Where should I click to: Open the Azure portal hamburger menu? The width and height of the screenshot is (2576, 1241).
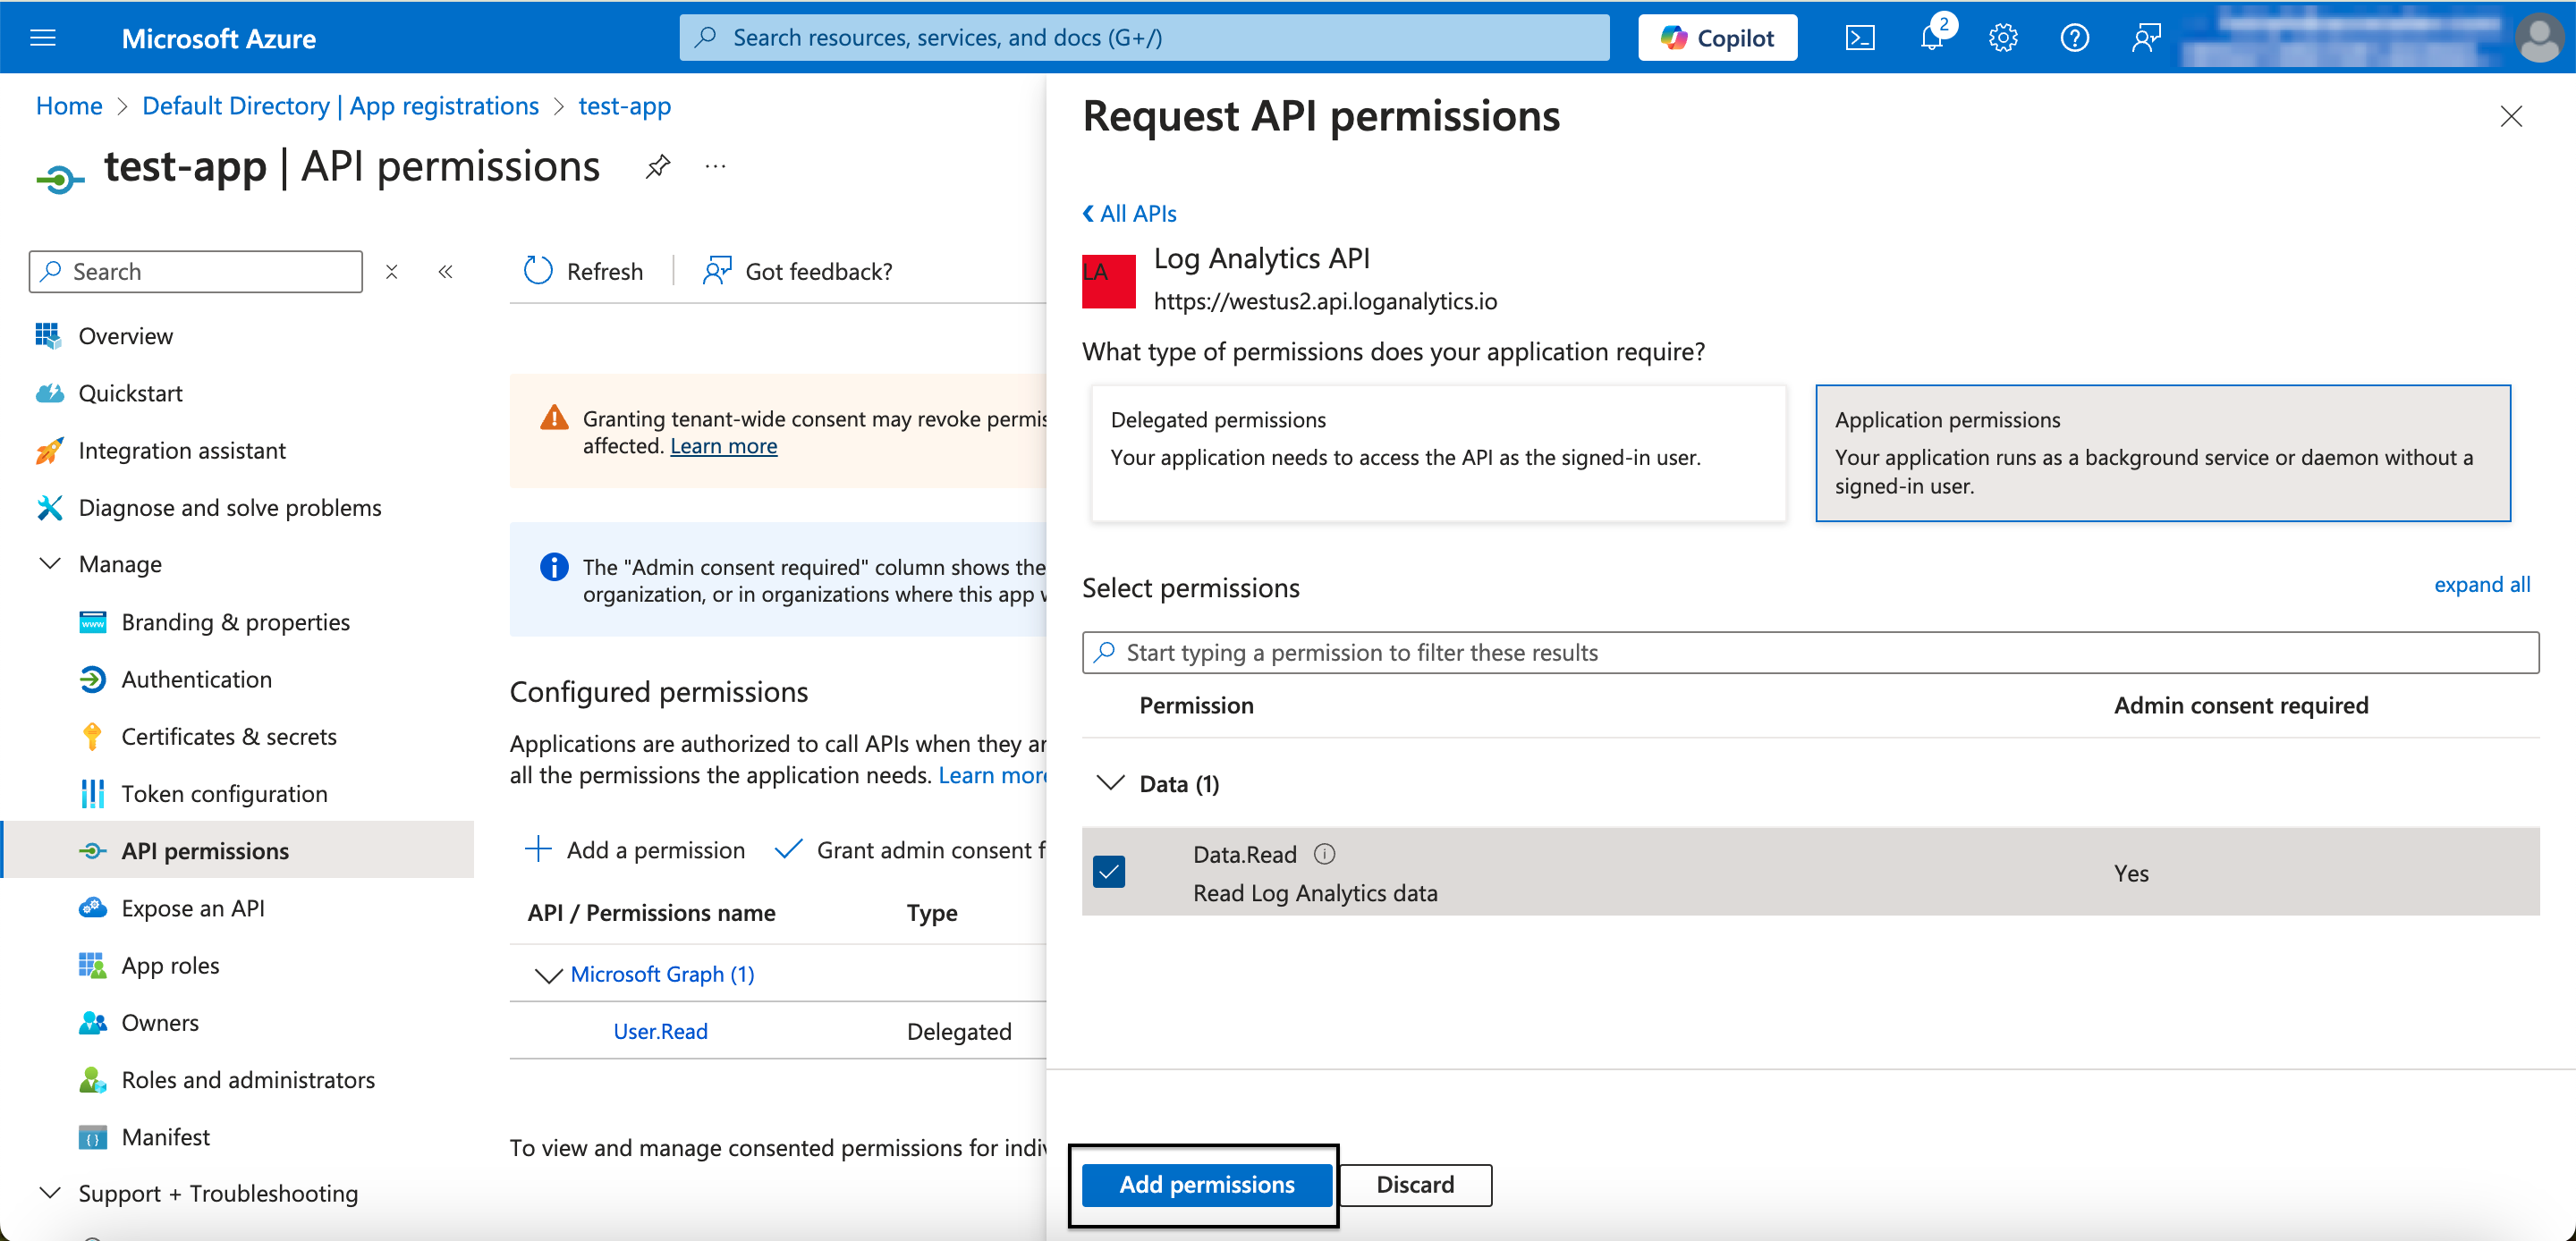43,38
